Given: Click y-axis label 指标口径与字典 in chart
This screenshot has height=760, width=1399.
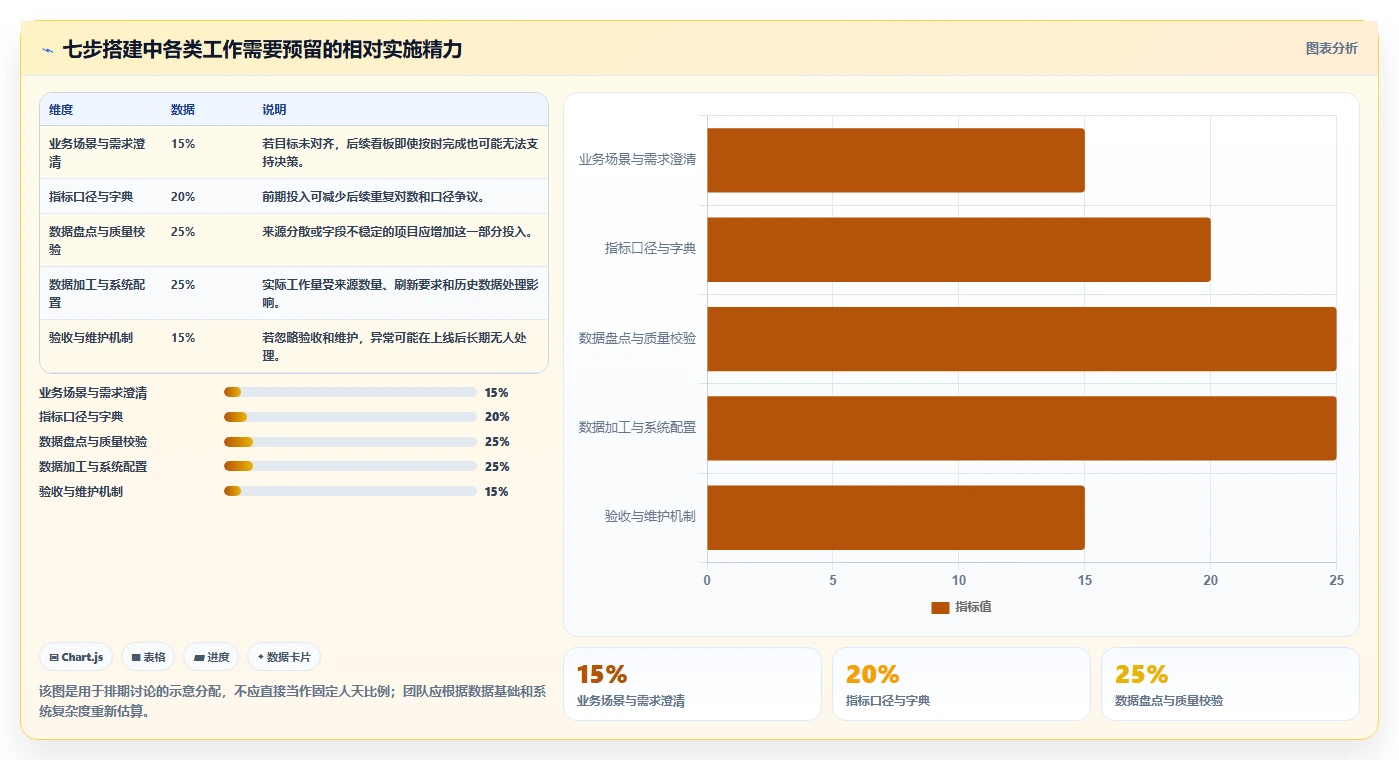Looking at the screenshot, I should point(650,249).
